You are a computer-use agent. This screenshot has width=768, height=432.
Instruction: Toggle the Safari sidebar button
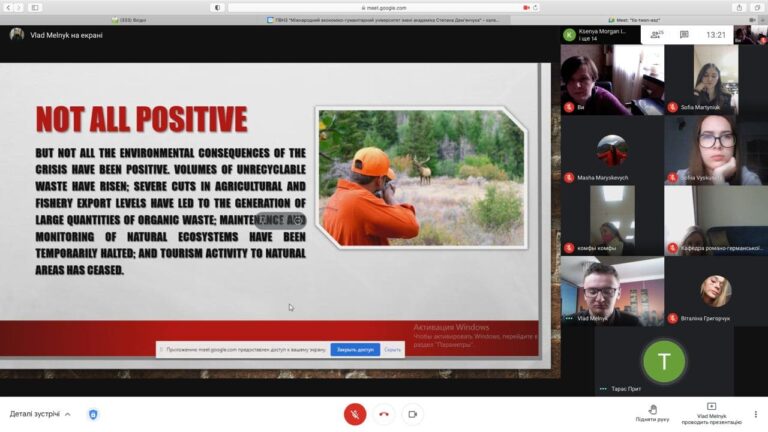[35, 8]
